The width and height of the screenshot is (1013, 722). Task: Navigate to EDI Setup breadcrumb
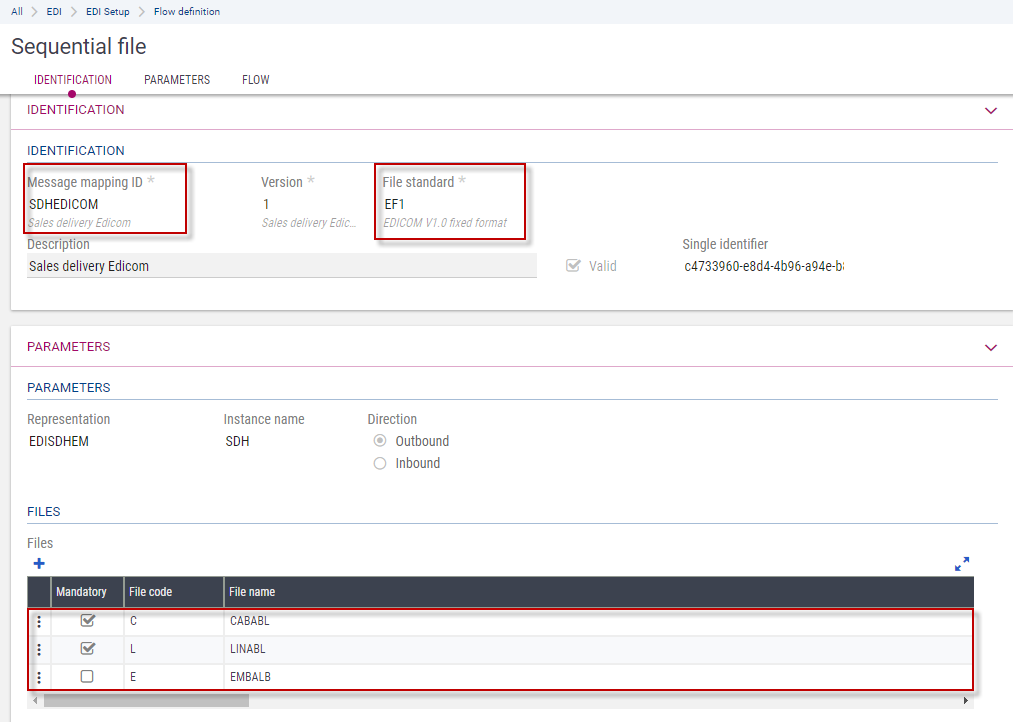pyautogui.click(x=106, y=12)
